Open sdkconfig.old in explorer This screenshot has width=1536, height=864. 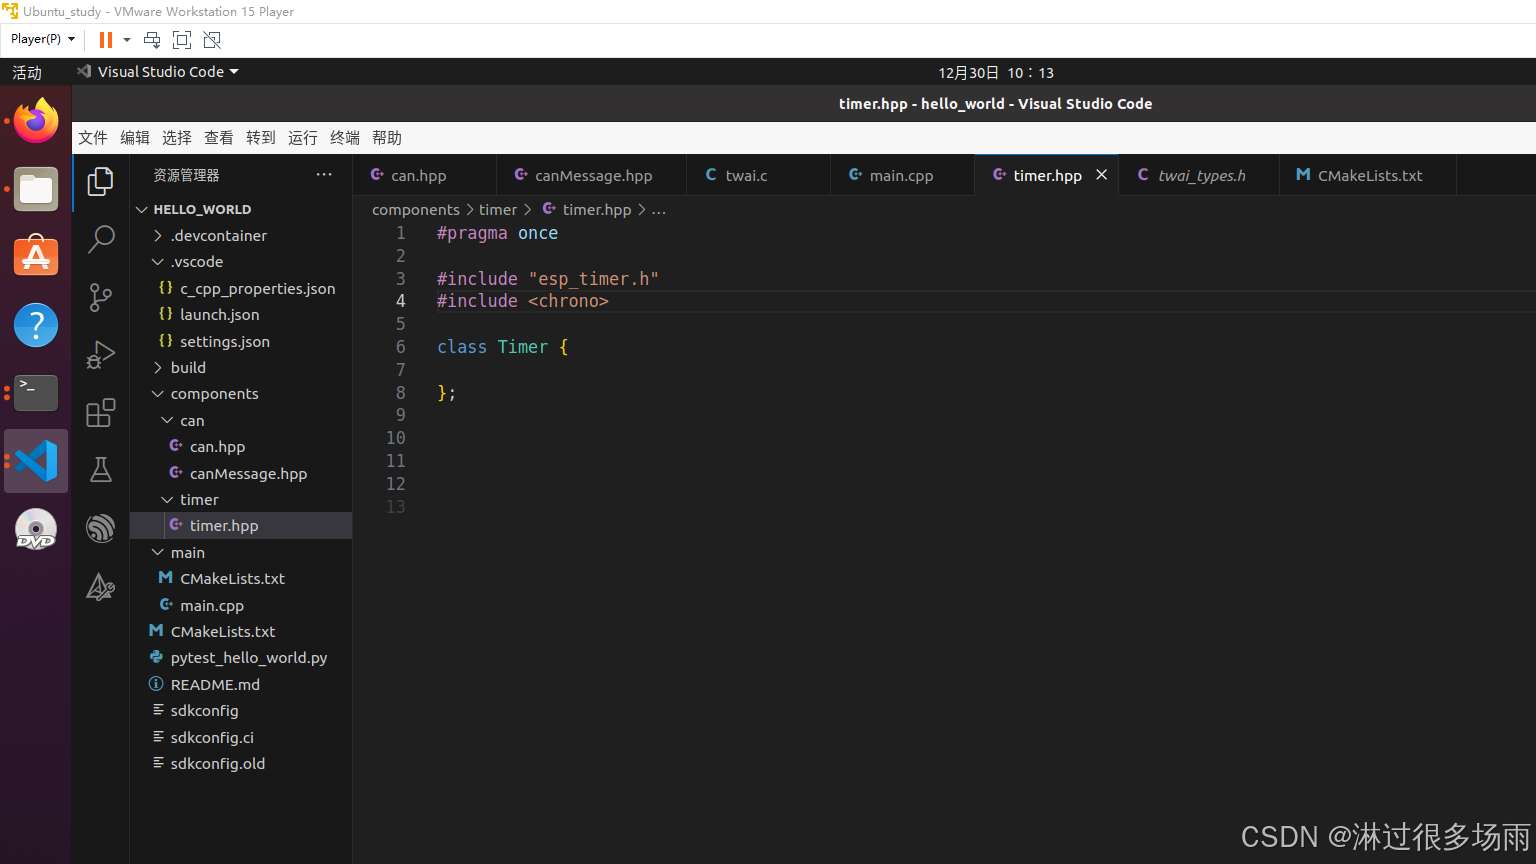click(x=241, y=763)
